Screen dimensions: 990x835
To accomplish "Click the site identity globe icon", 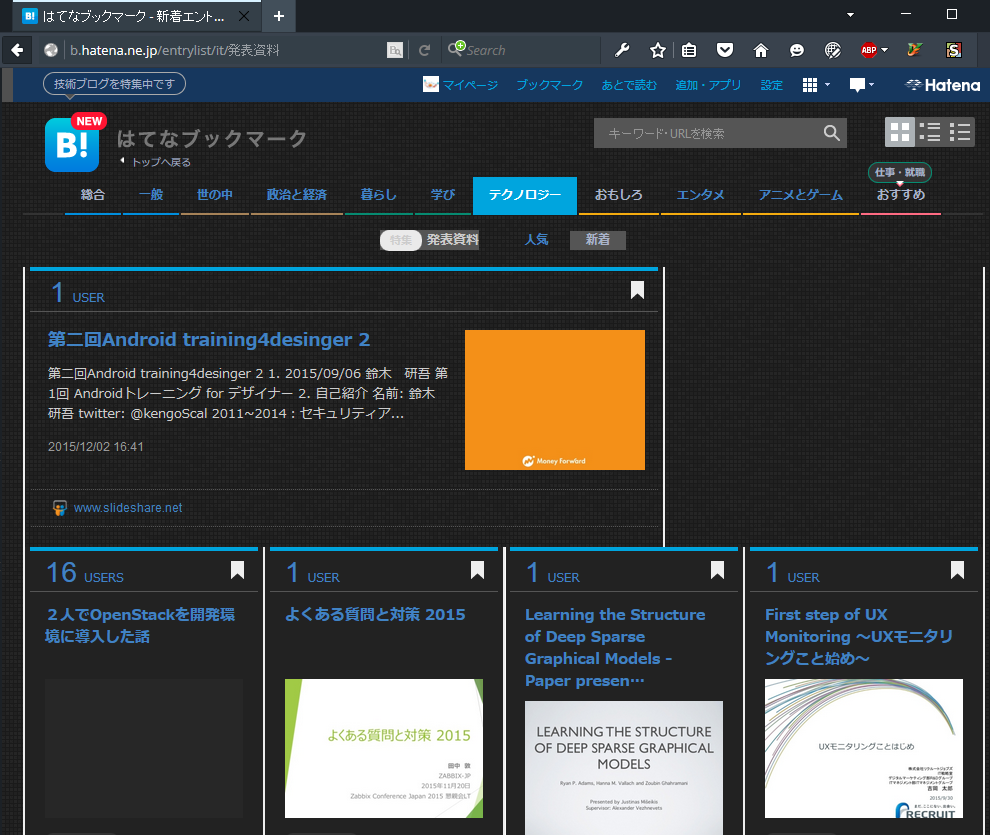I will click(51, 50).
